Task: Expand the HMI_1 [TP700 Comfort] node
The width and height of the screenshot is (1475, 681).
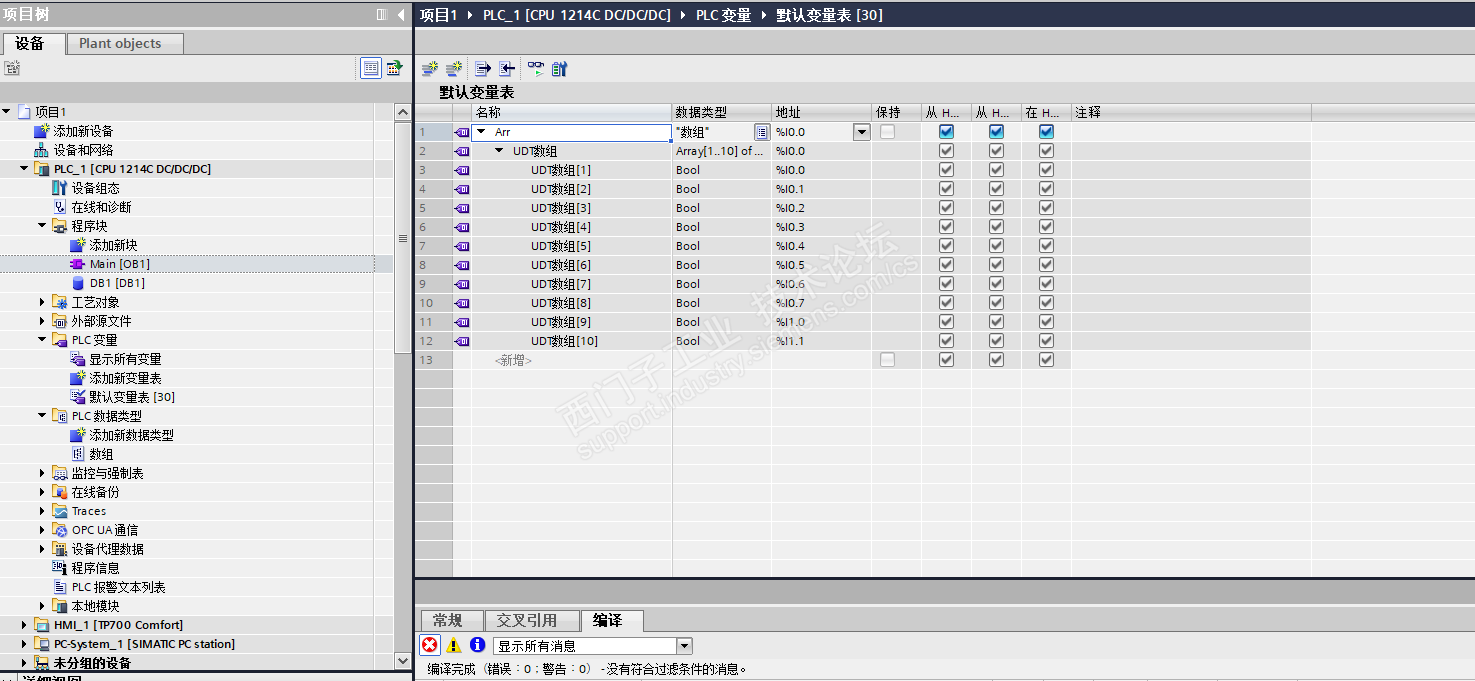Action: point(25,625)
